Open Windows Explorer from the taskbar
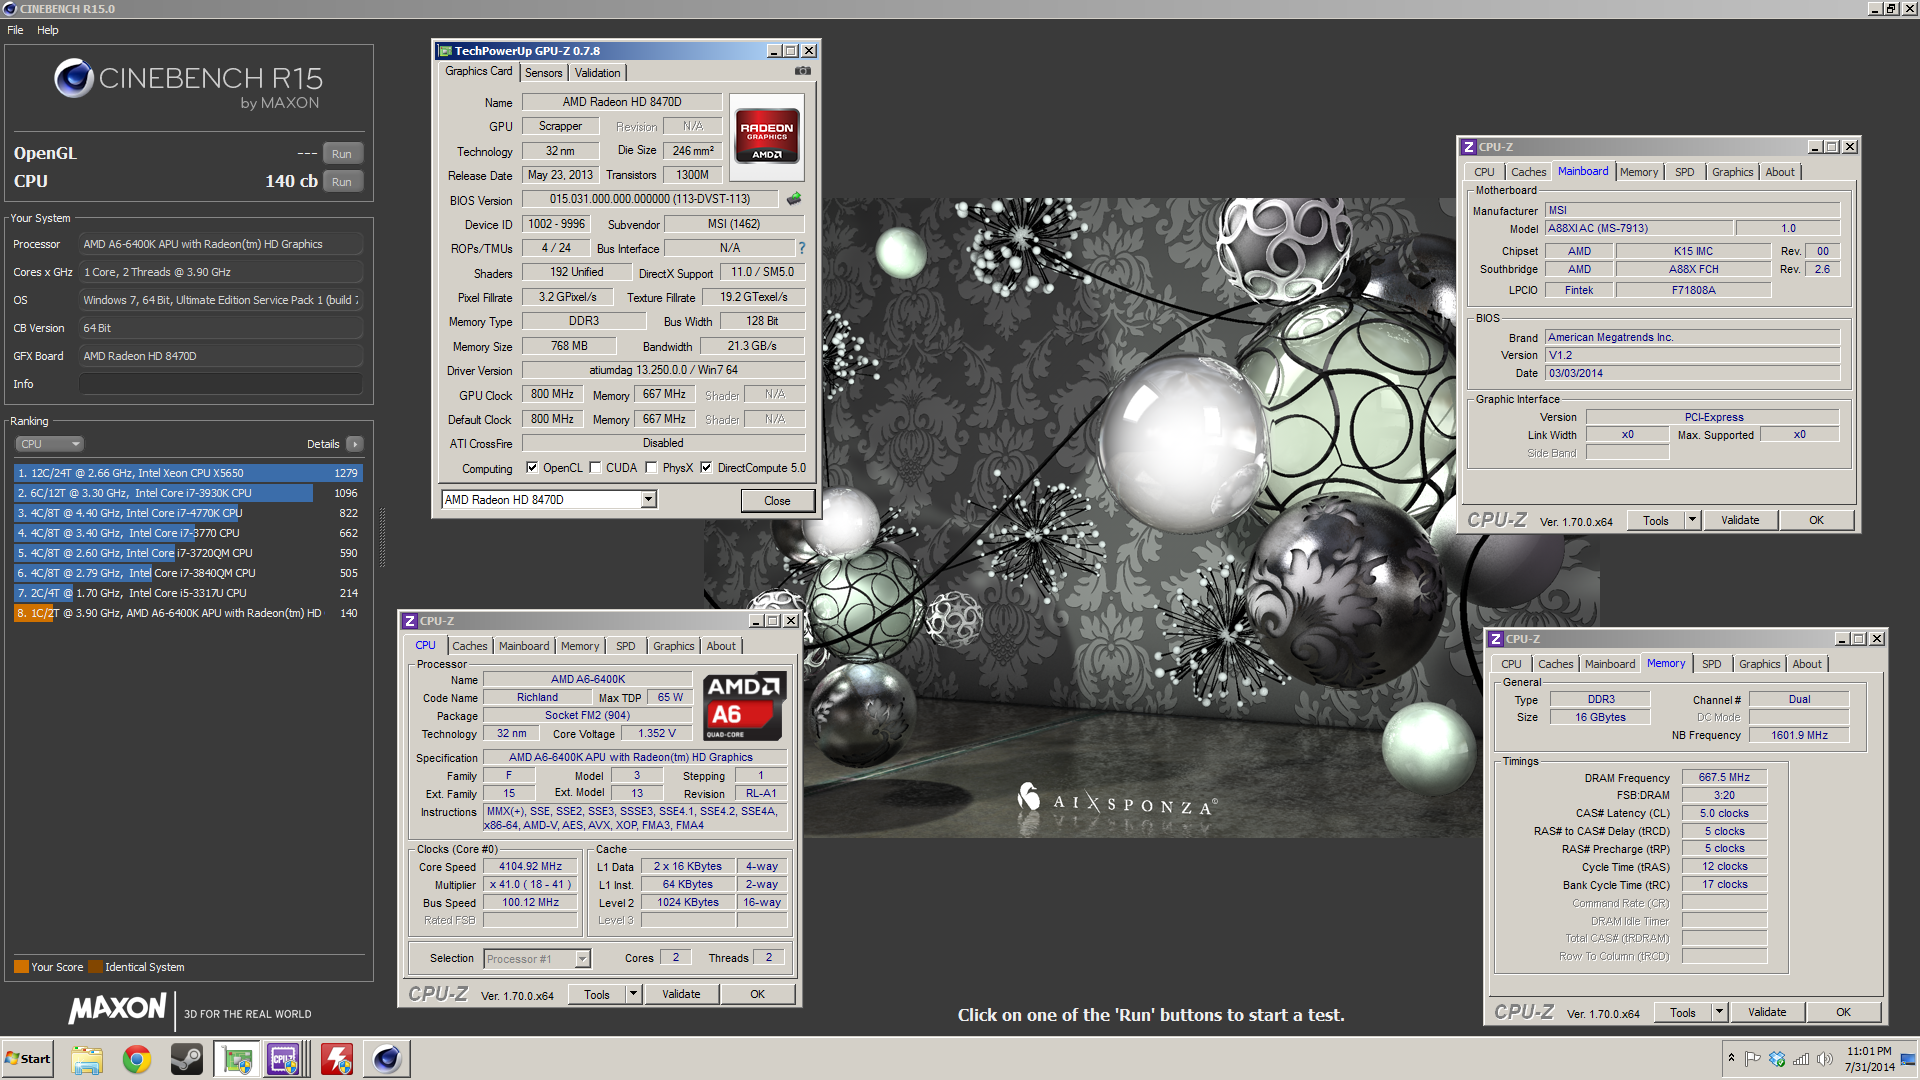 pos(87,1059)
